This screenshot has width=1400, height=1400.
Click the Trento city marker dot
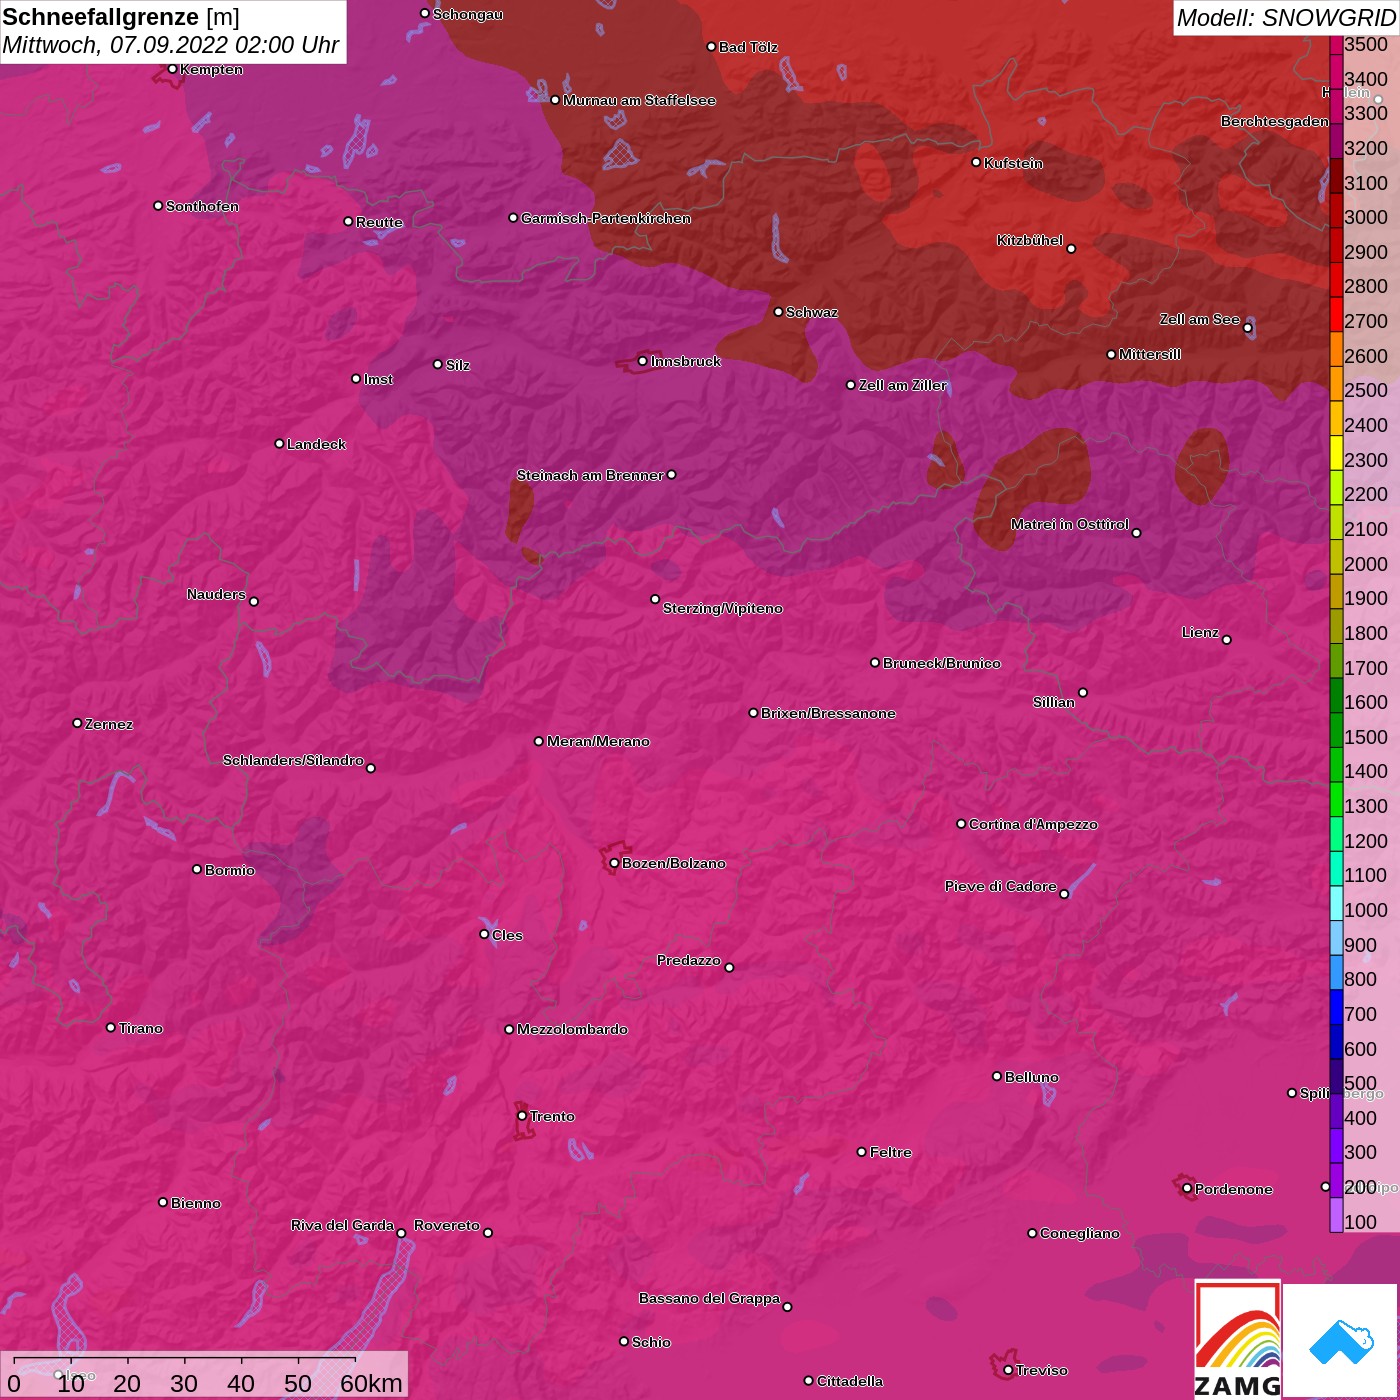coord(522,1116)
